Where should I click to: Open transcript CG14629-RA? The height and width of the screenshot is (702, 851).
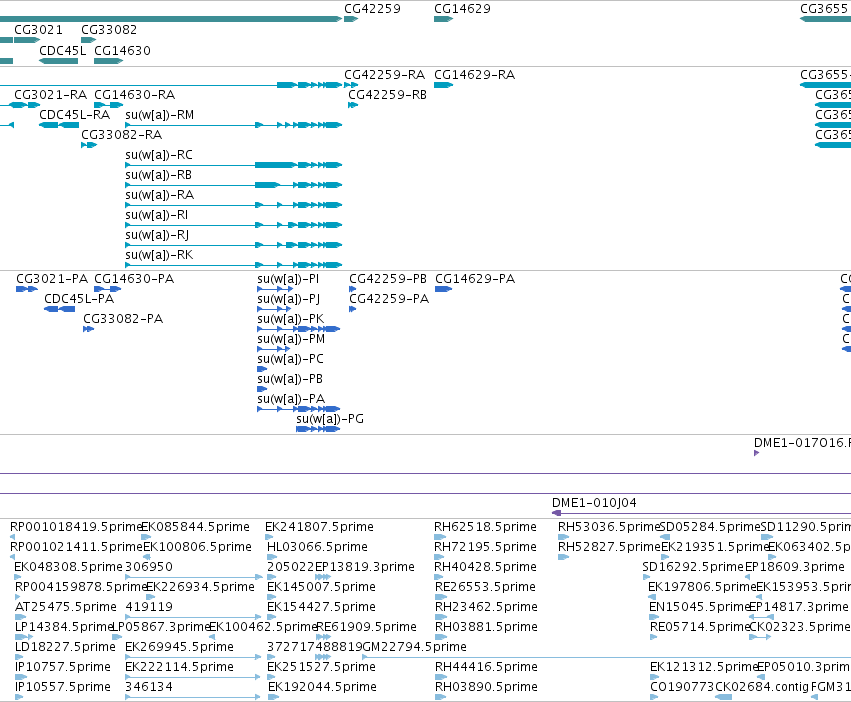coord(475,74)
